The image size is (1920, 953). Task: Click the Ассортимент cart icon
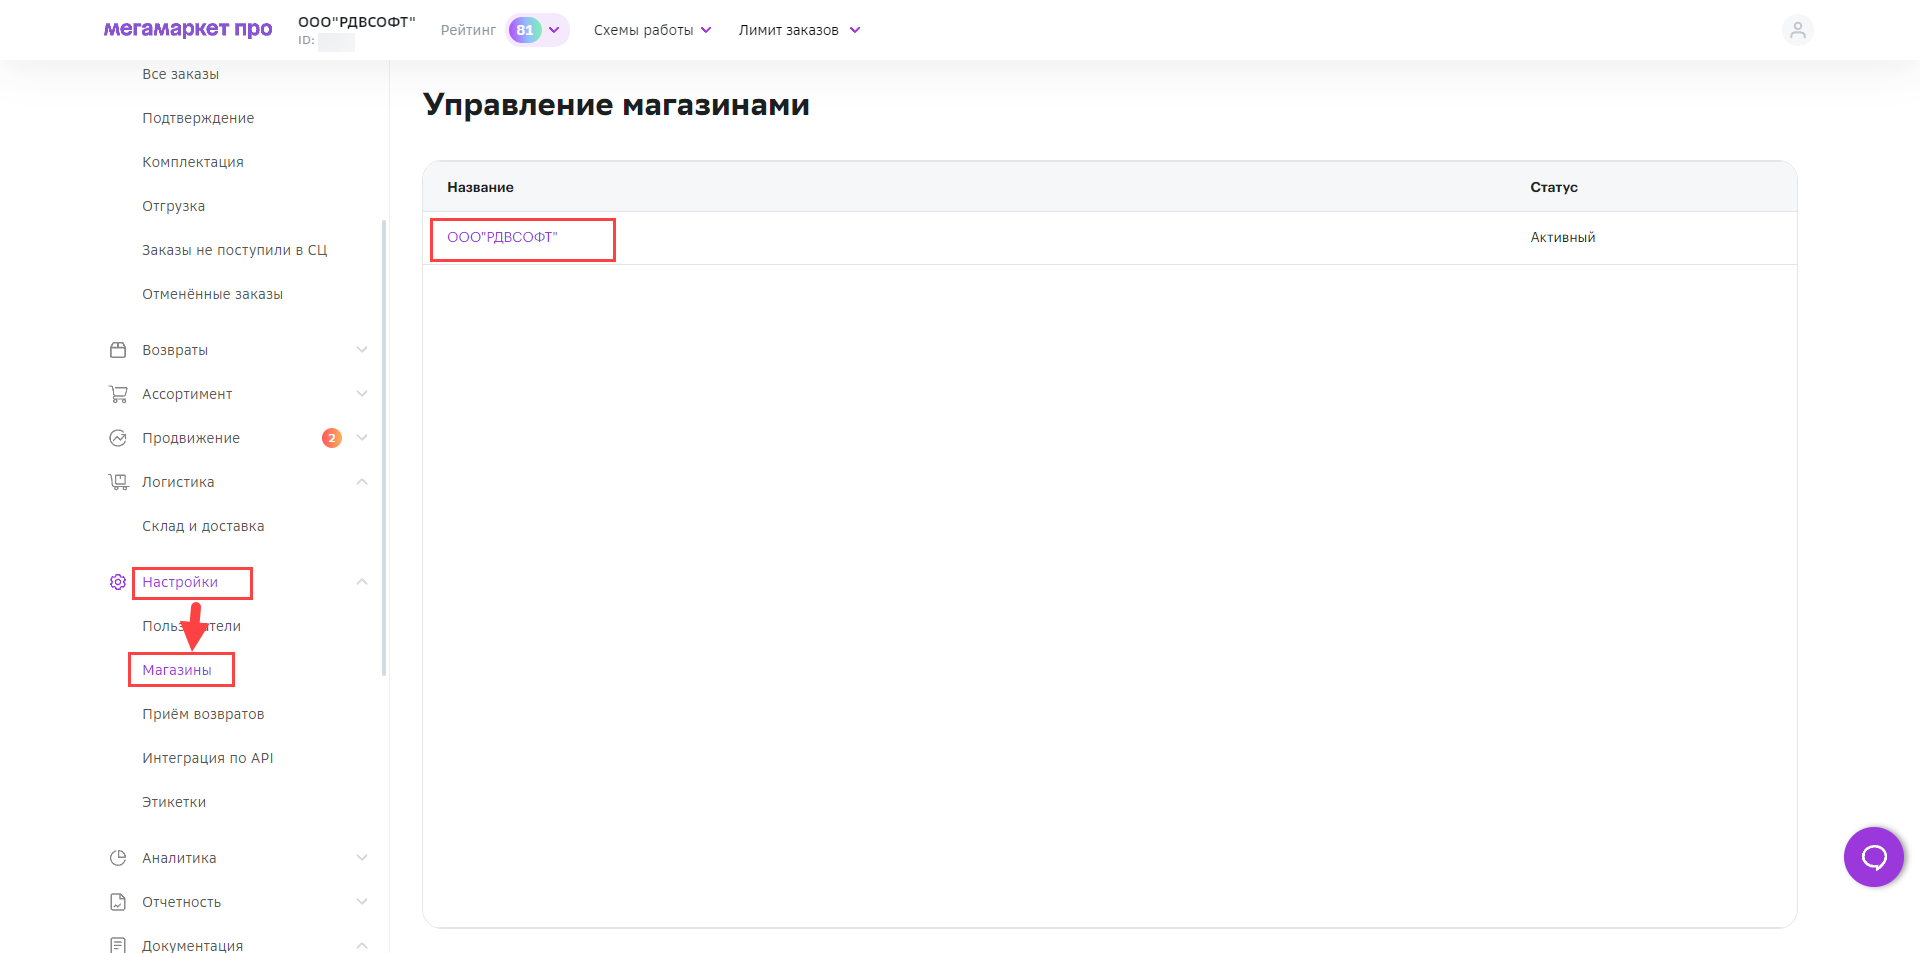tap(118, 394)
